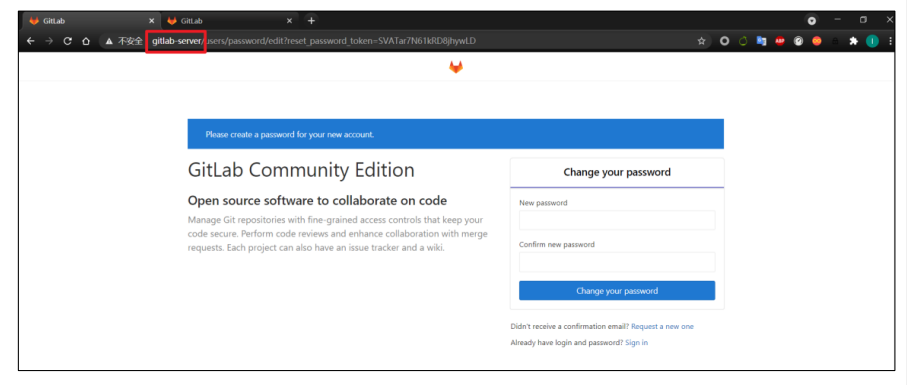907x385 pixels.
Task: Open the Google Translate extension
Action: pos(761,41)
